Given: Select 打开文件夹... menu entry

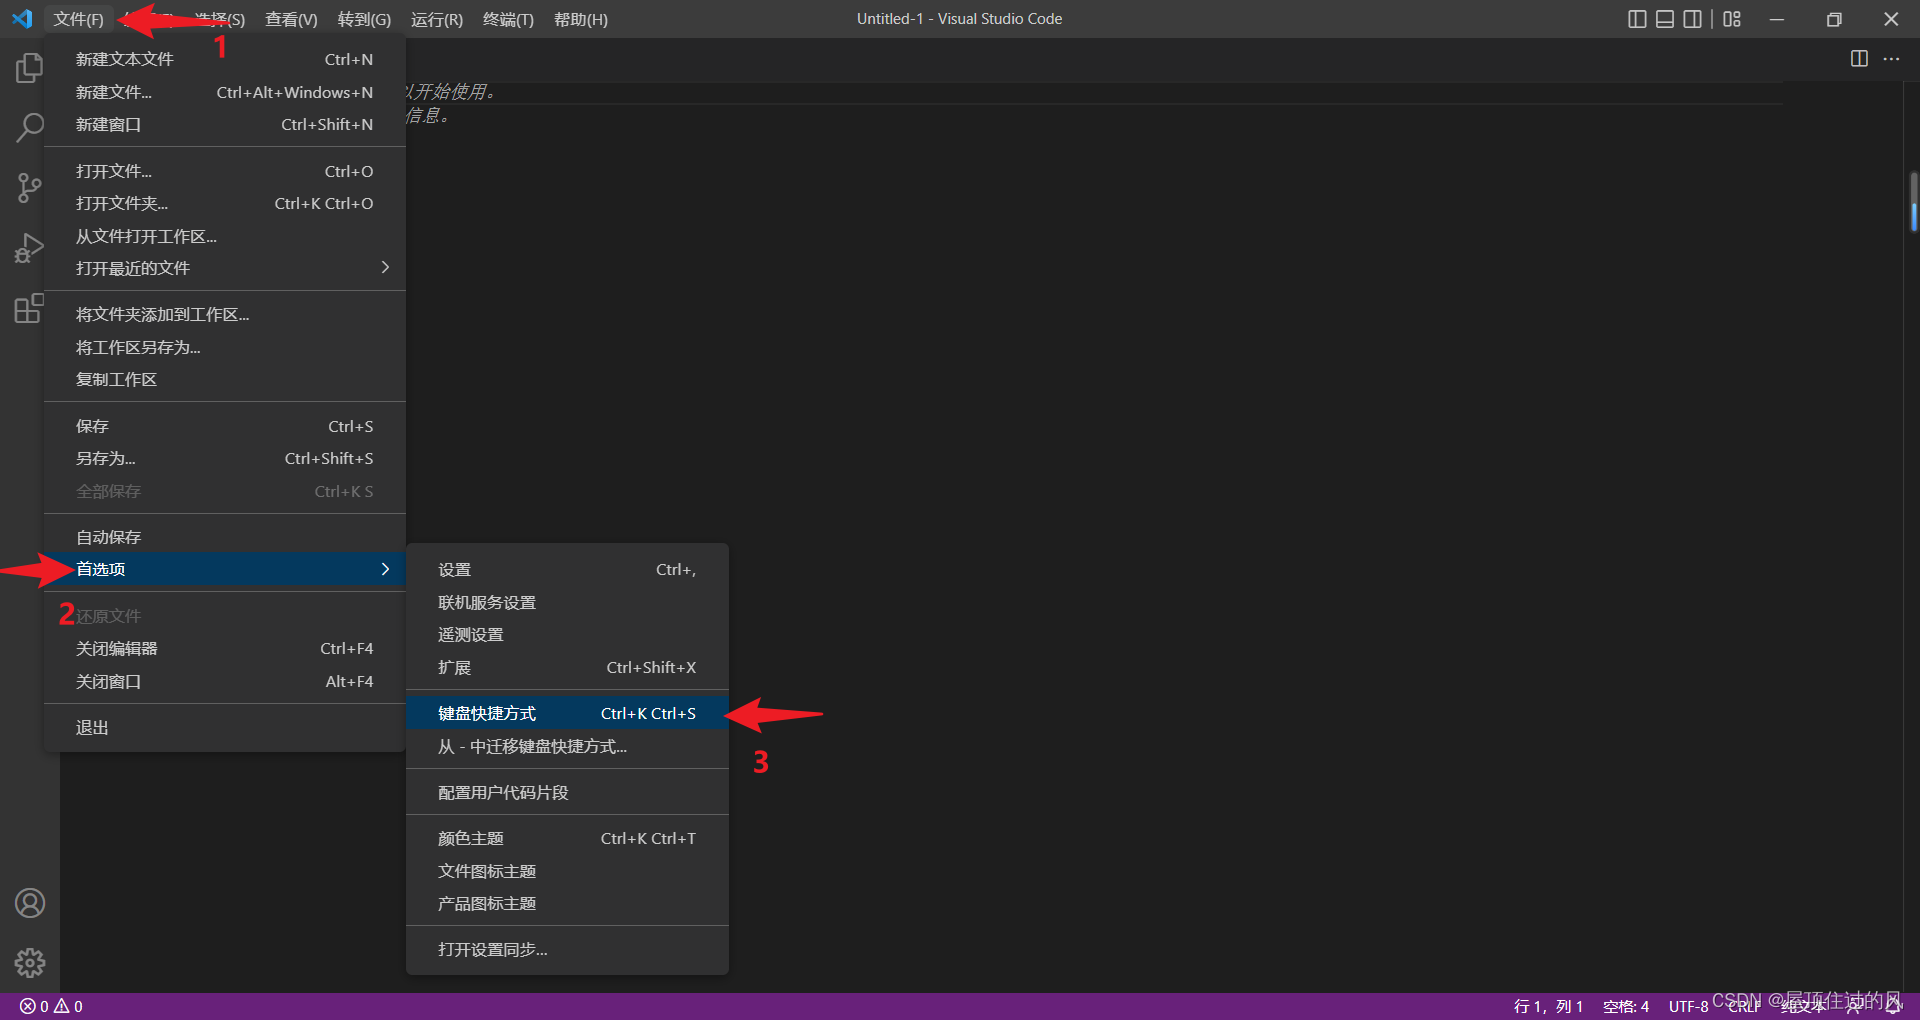Looking at the screenshot, I should 225,203.
